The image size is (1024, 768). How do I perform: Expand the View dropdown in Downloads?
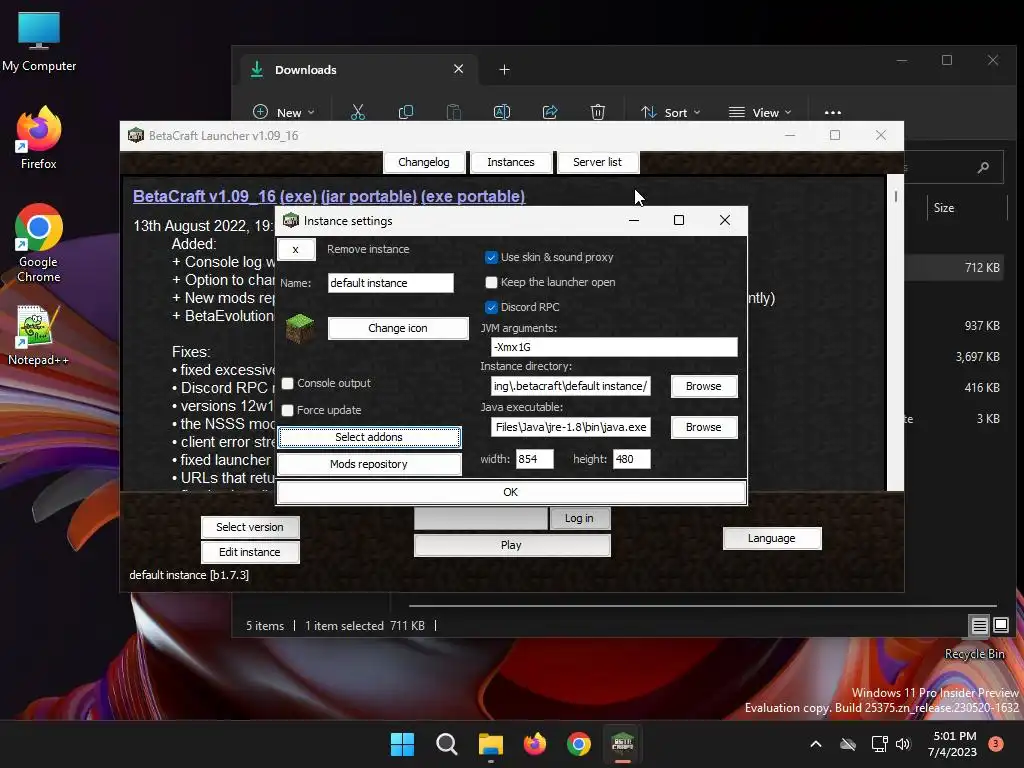pos(760,112)
